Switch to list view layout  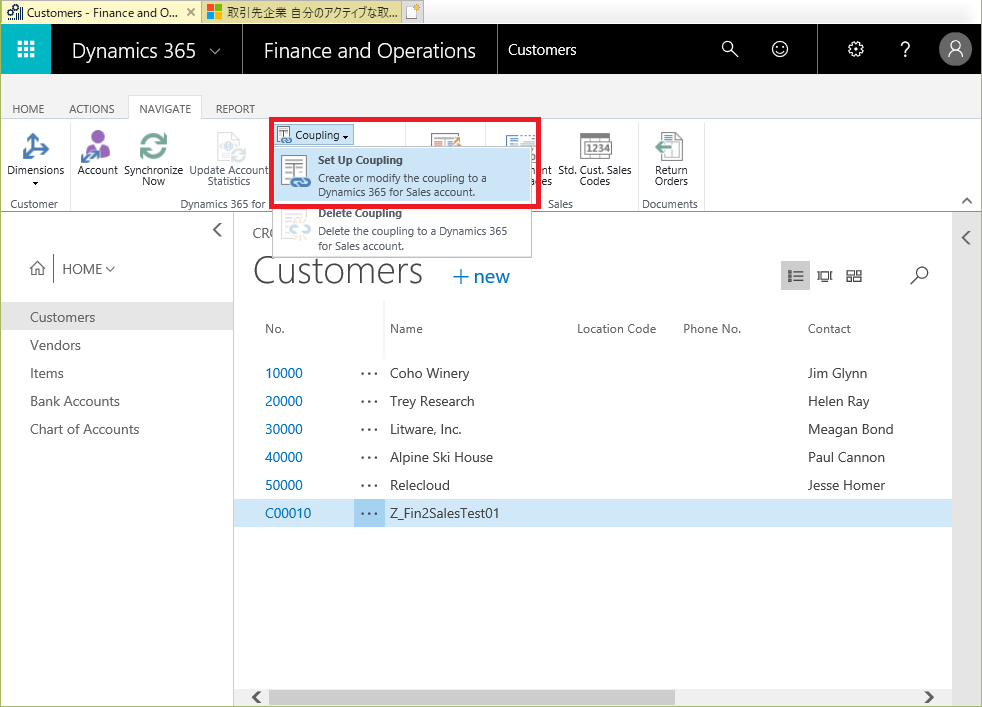pos(795,276)
